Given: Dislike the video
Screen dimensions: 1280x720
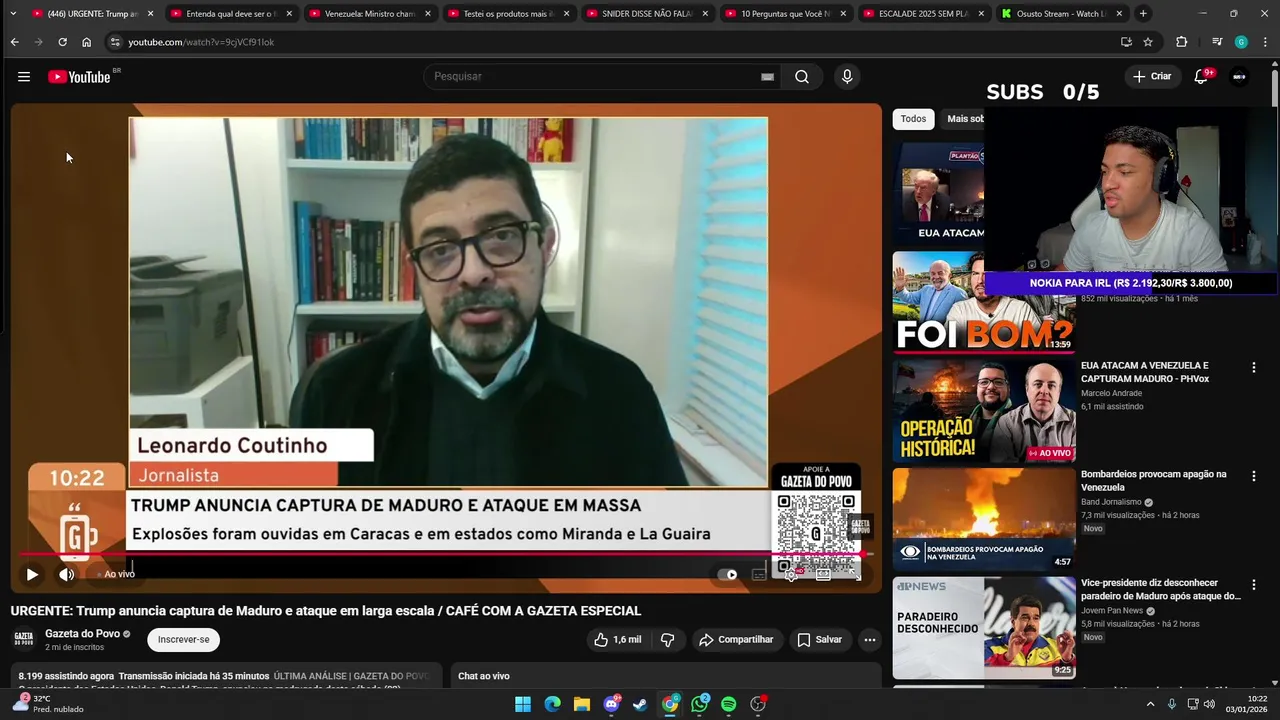Looking at the screenshot, I should pos(668,640).
